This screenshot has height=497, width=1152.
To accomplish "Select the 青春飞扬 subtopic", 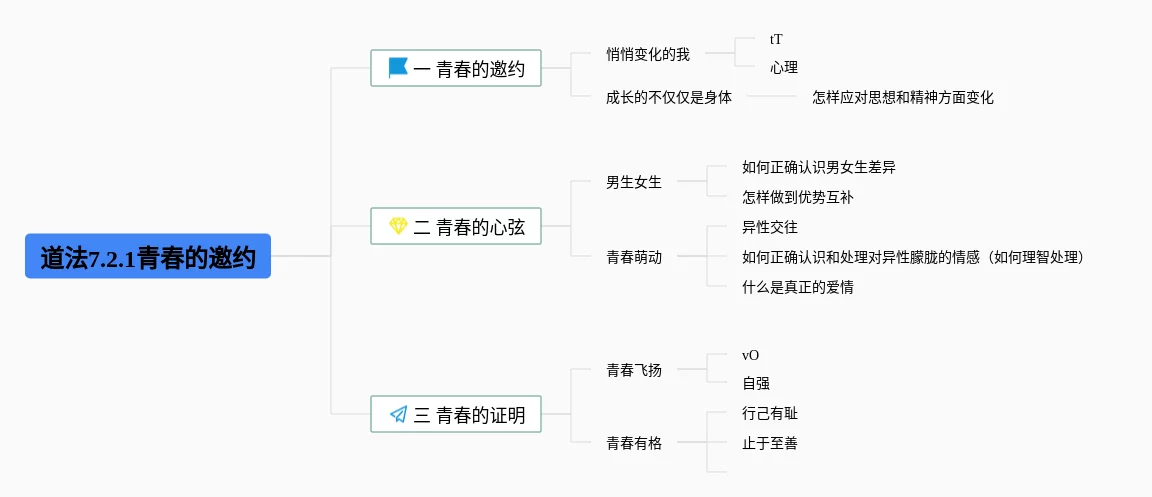I will (x=634, y=370).
